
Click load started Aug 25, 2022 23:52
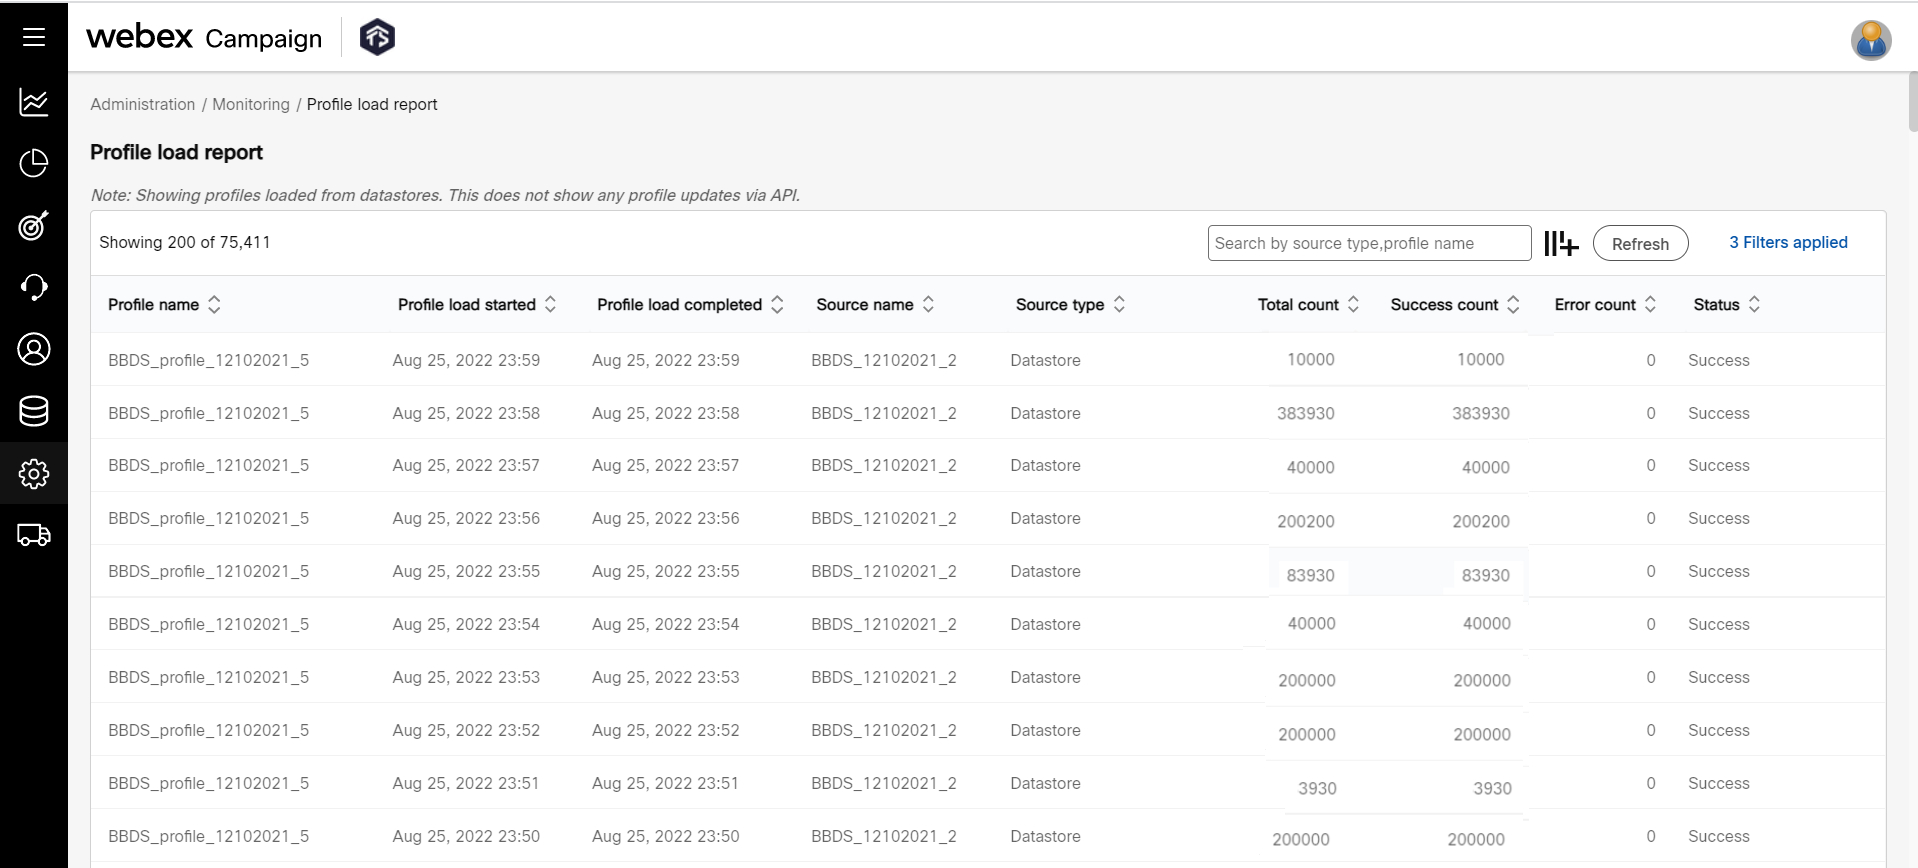[466, 730]
